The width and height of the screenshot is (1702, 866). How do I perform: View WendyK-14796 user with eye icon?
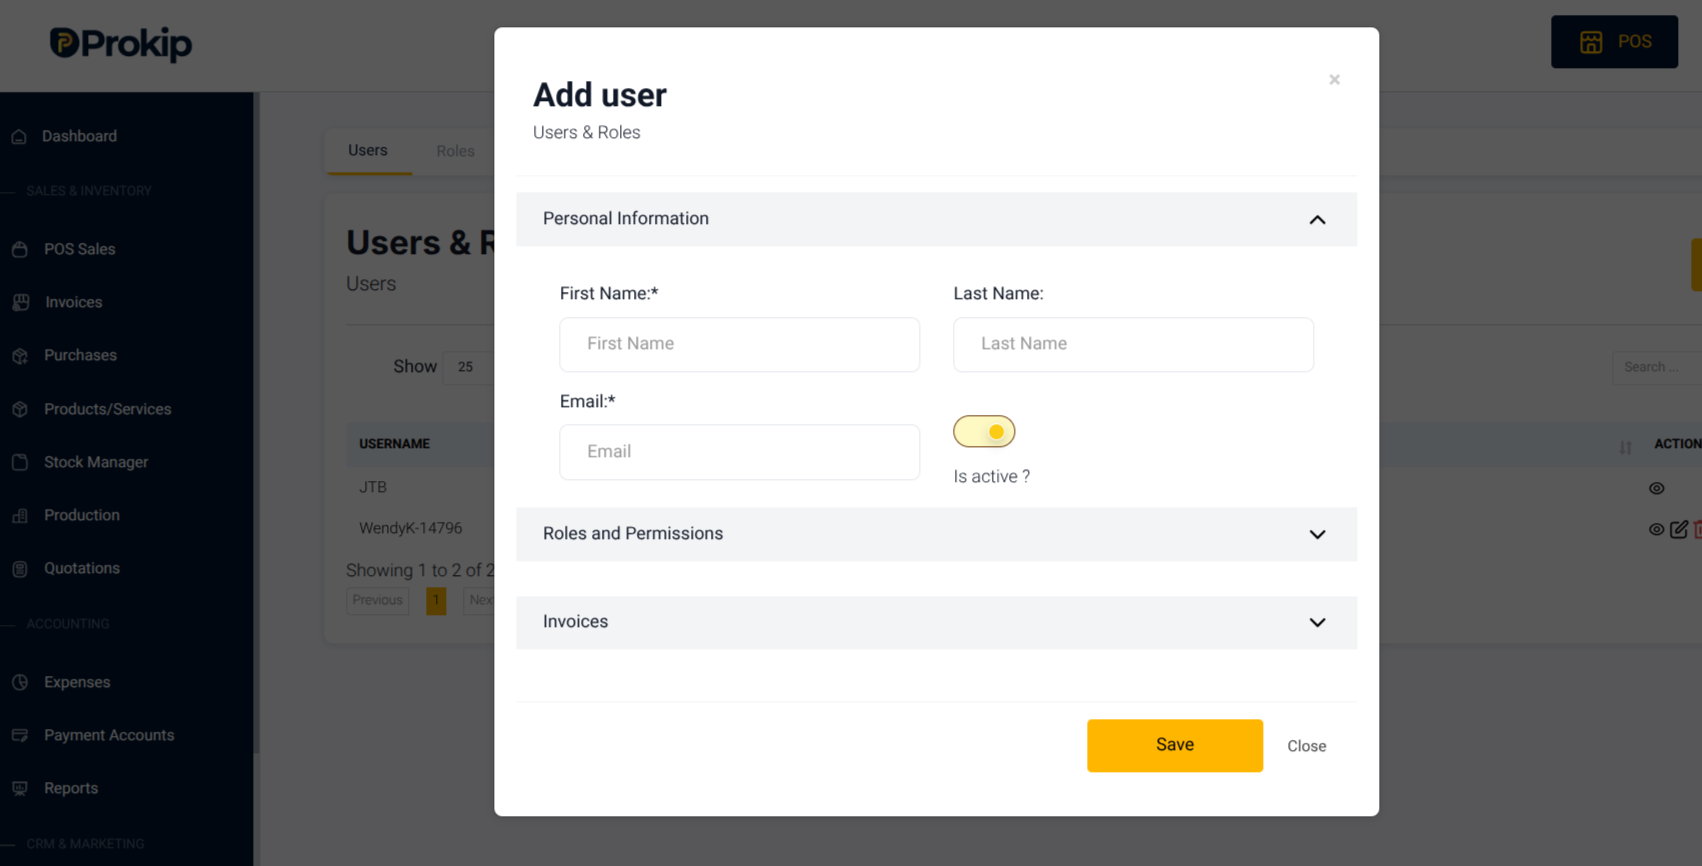tap(1656, 530)
